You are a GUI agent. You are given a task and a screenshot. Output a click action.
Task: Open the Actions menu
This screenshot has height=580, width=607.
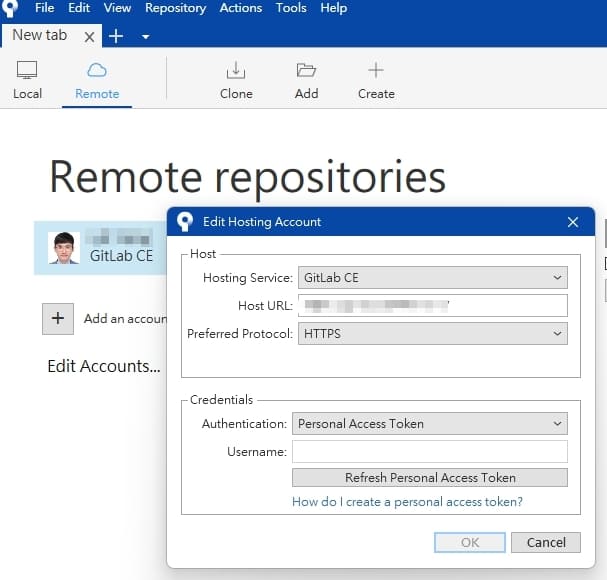[x=240, y=8]
